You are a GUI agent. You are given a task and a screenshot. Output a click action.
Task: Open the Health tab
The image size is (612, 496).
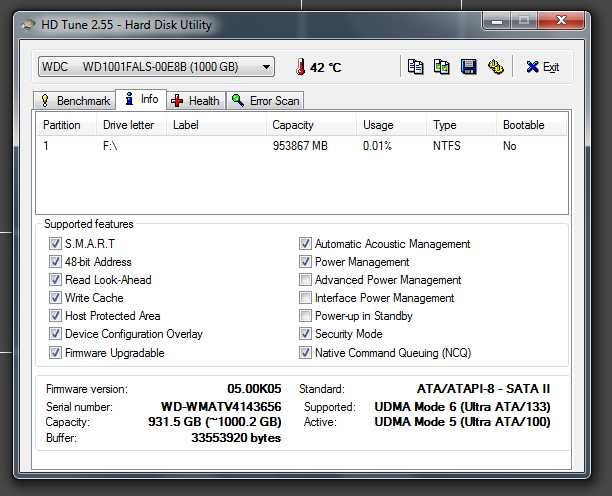coord(196,101)
